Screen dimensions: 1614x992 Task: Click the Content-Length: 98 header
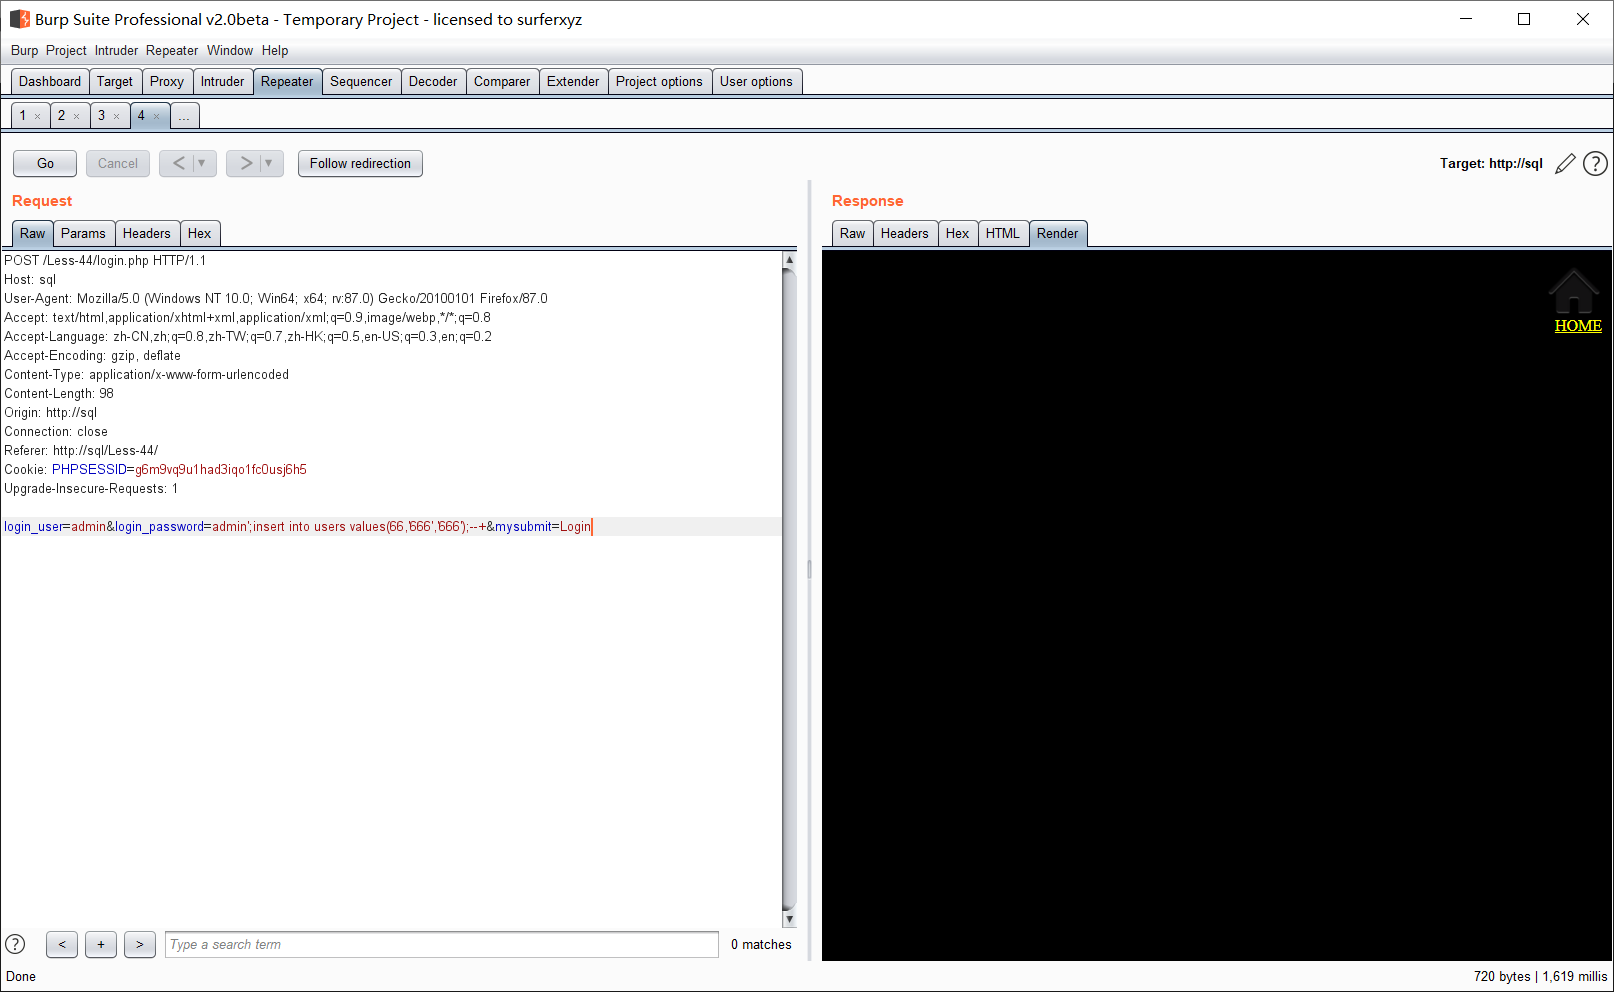click(59, 394)
